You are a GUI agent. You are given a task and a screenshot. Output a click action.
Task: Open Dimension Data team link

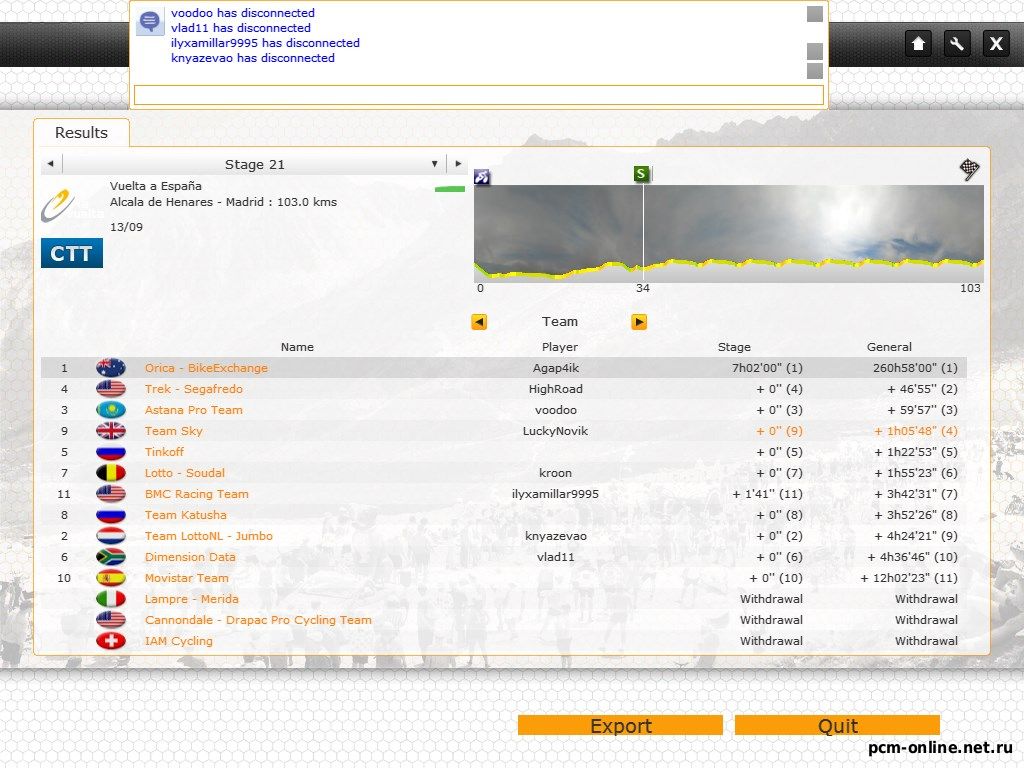click(x=191, y=557)
